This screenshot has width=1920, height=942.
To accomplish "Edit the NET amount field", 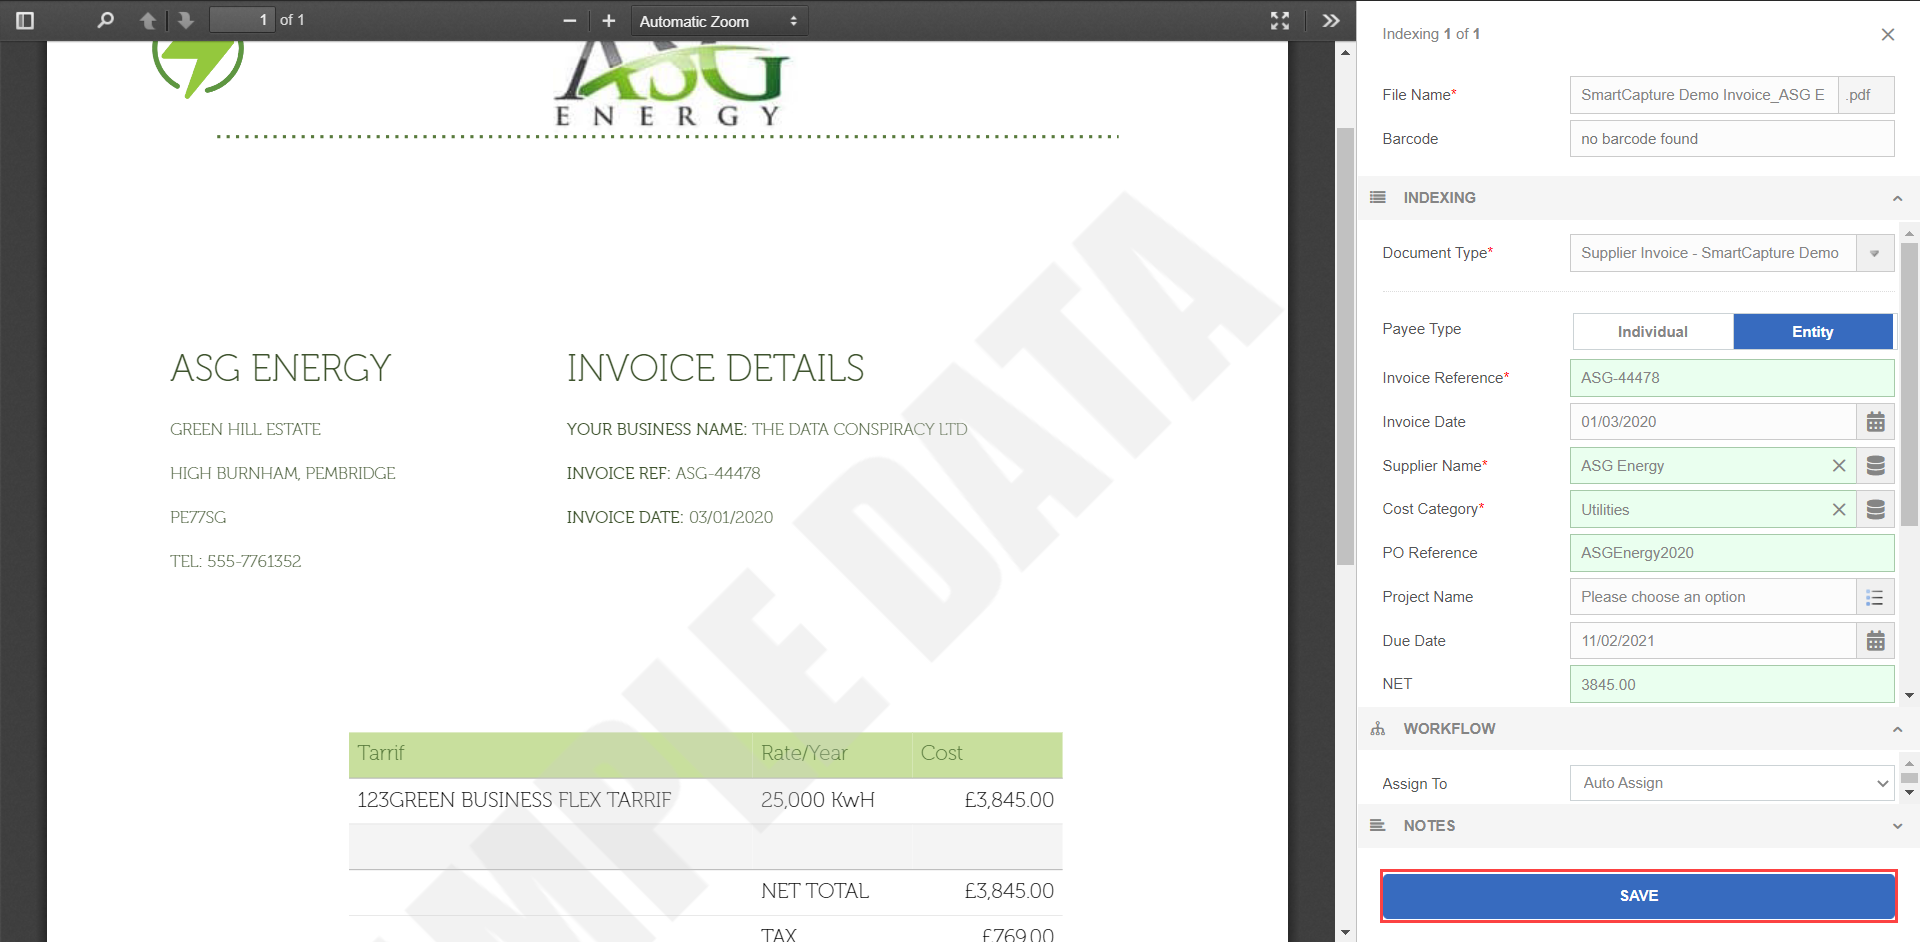I will tap(1732, 685).
